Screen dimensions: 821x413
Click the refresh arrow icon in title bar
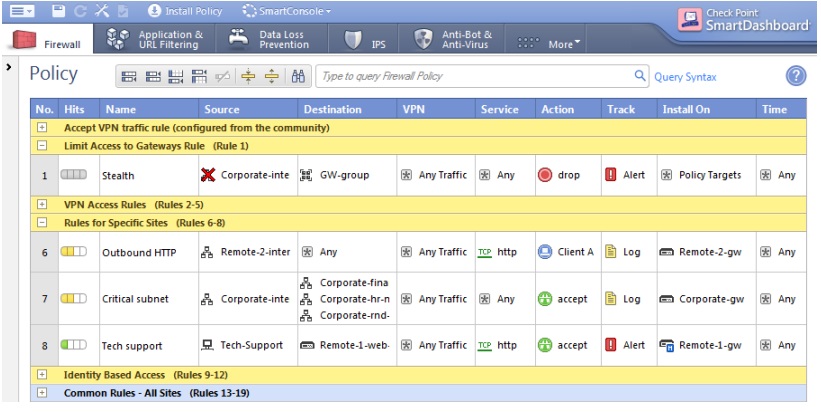80,11
